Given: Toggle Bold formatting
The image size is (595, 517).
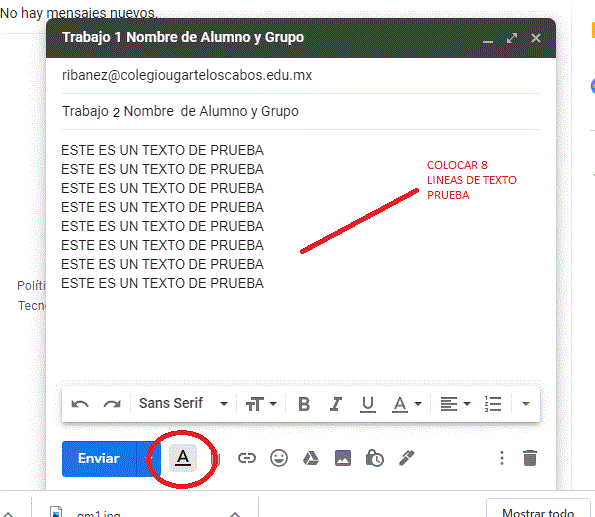Looking at the screenshot, I should point(304,404).
